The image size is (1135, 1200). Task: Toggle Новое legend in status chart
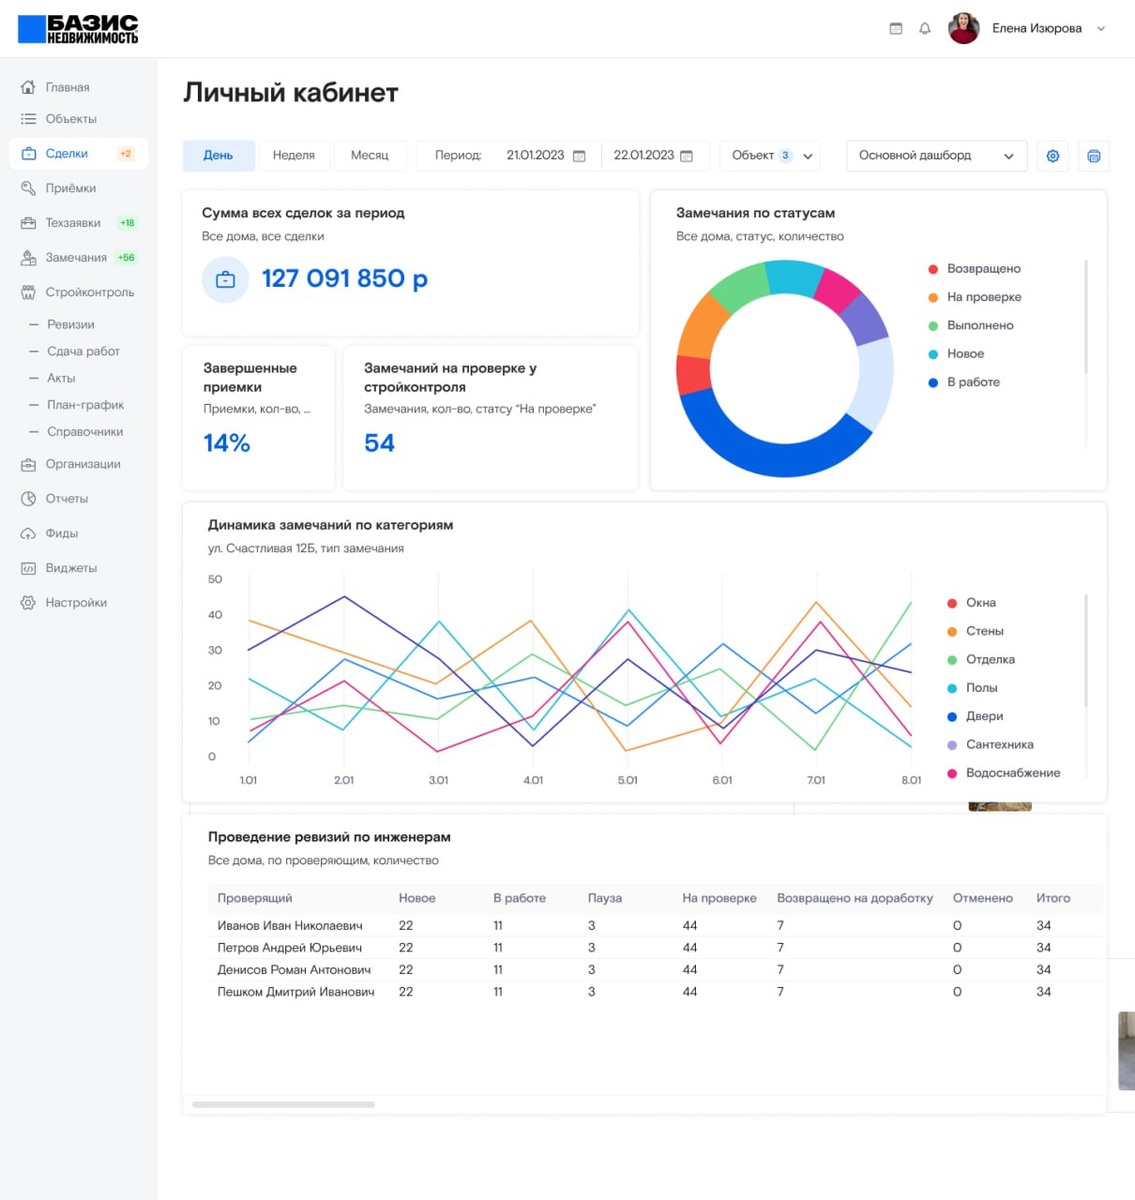coord(956,354)
